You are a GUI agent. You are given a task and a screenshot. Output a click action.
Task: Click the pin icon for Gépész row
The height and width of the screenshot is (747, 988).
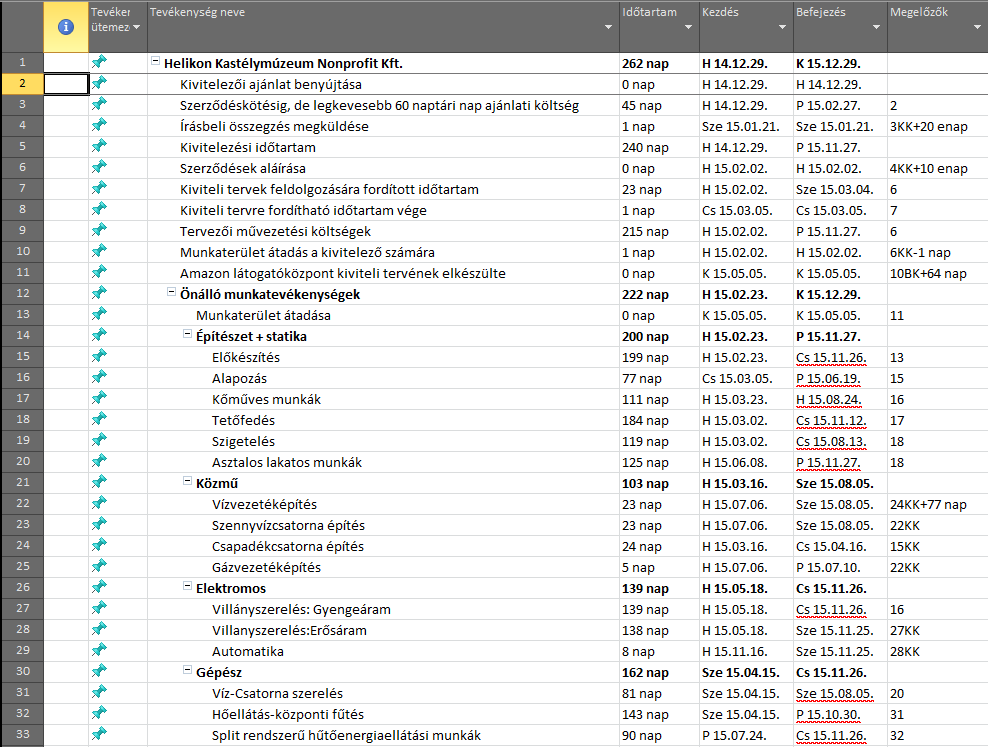(99, 671)
